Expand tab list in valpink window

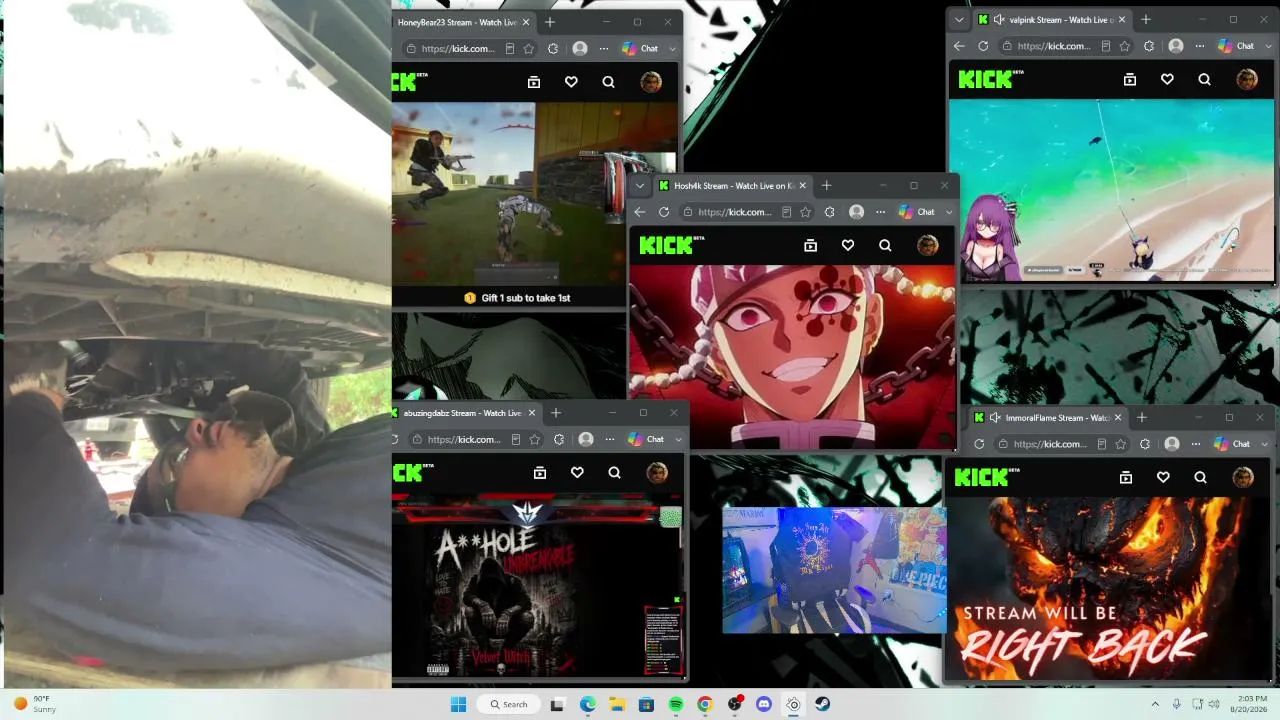pyautogui.click(x=960, y=20)
